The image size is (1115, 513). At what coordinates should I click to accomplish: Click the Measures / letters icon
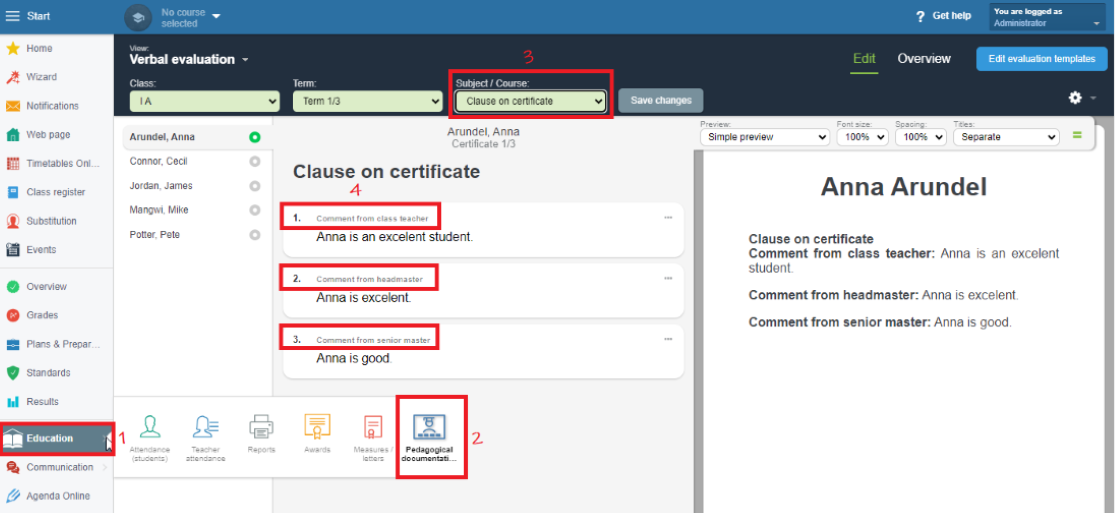tap(373, 426)
